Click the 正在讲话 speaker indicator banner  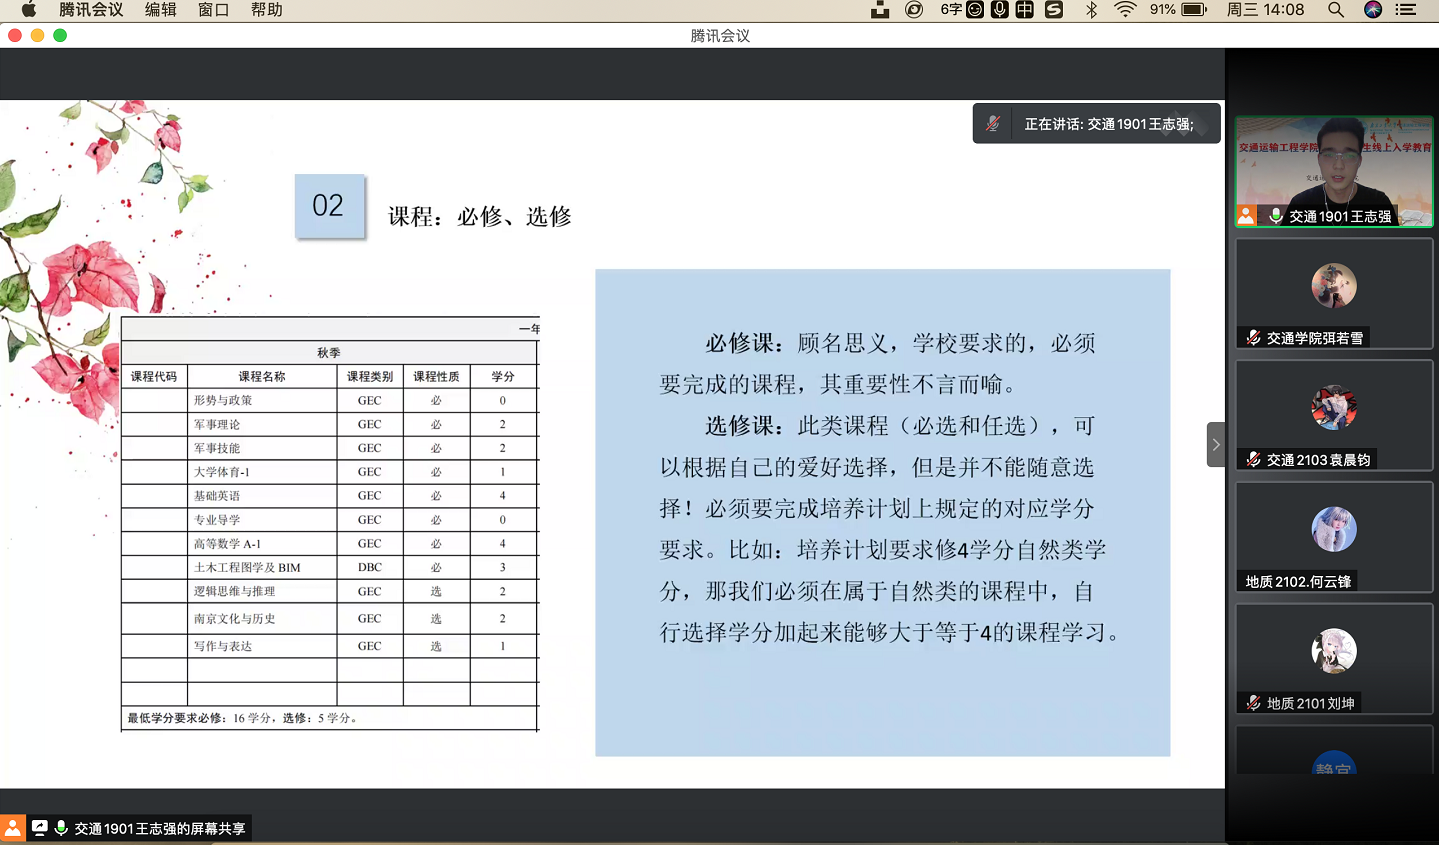[x=1096, y=124]
